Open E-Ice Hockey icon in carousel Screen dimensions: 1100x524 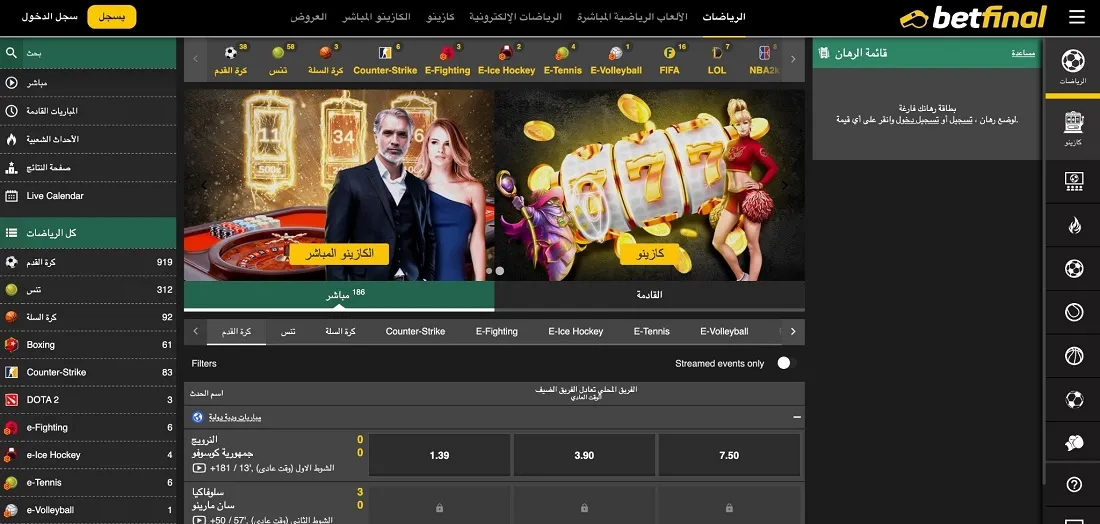pos(506,53)
